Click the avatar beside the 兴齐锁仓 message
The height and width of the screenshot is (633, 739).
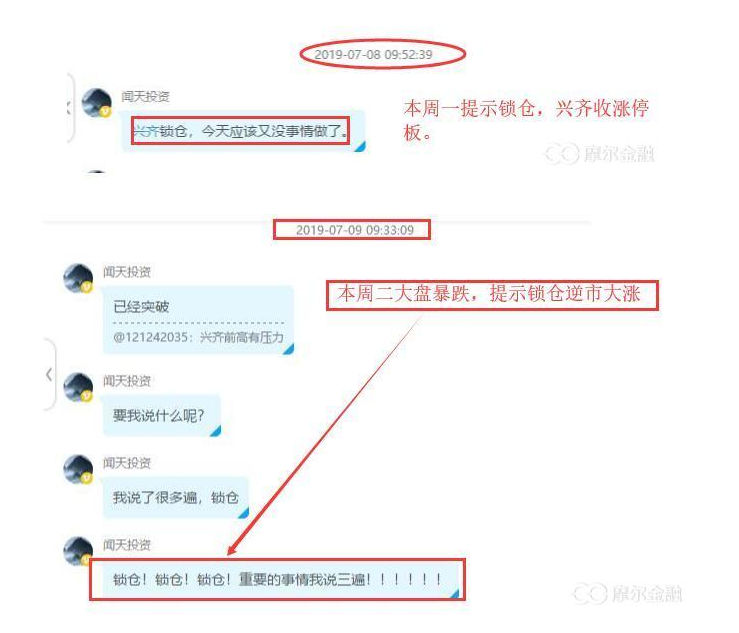tap(97, 102)
